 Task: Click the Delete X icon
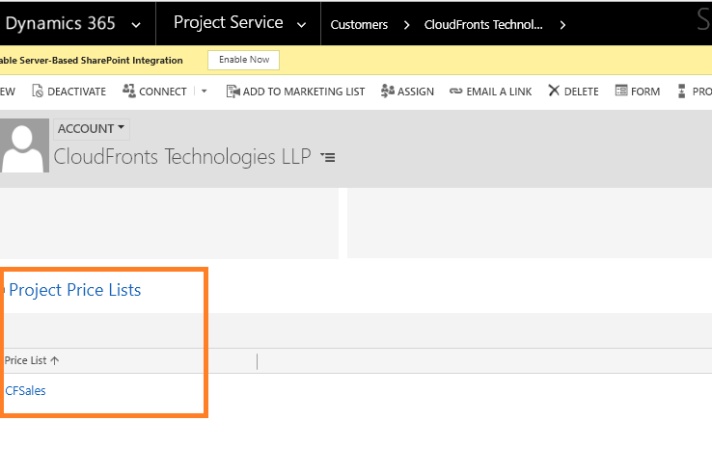pos(553,91)
